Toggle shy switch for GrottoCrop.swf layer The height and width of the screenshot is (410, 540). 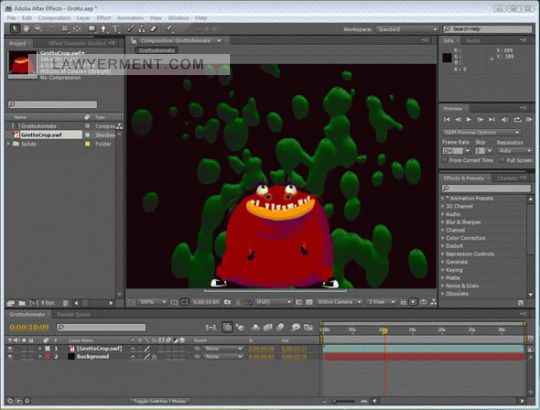point(133,349)
